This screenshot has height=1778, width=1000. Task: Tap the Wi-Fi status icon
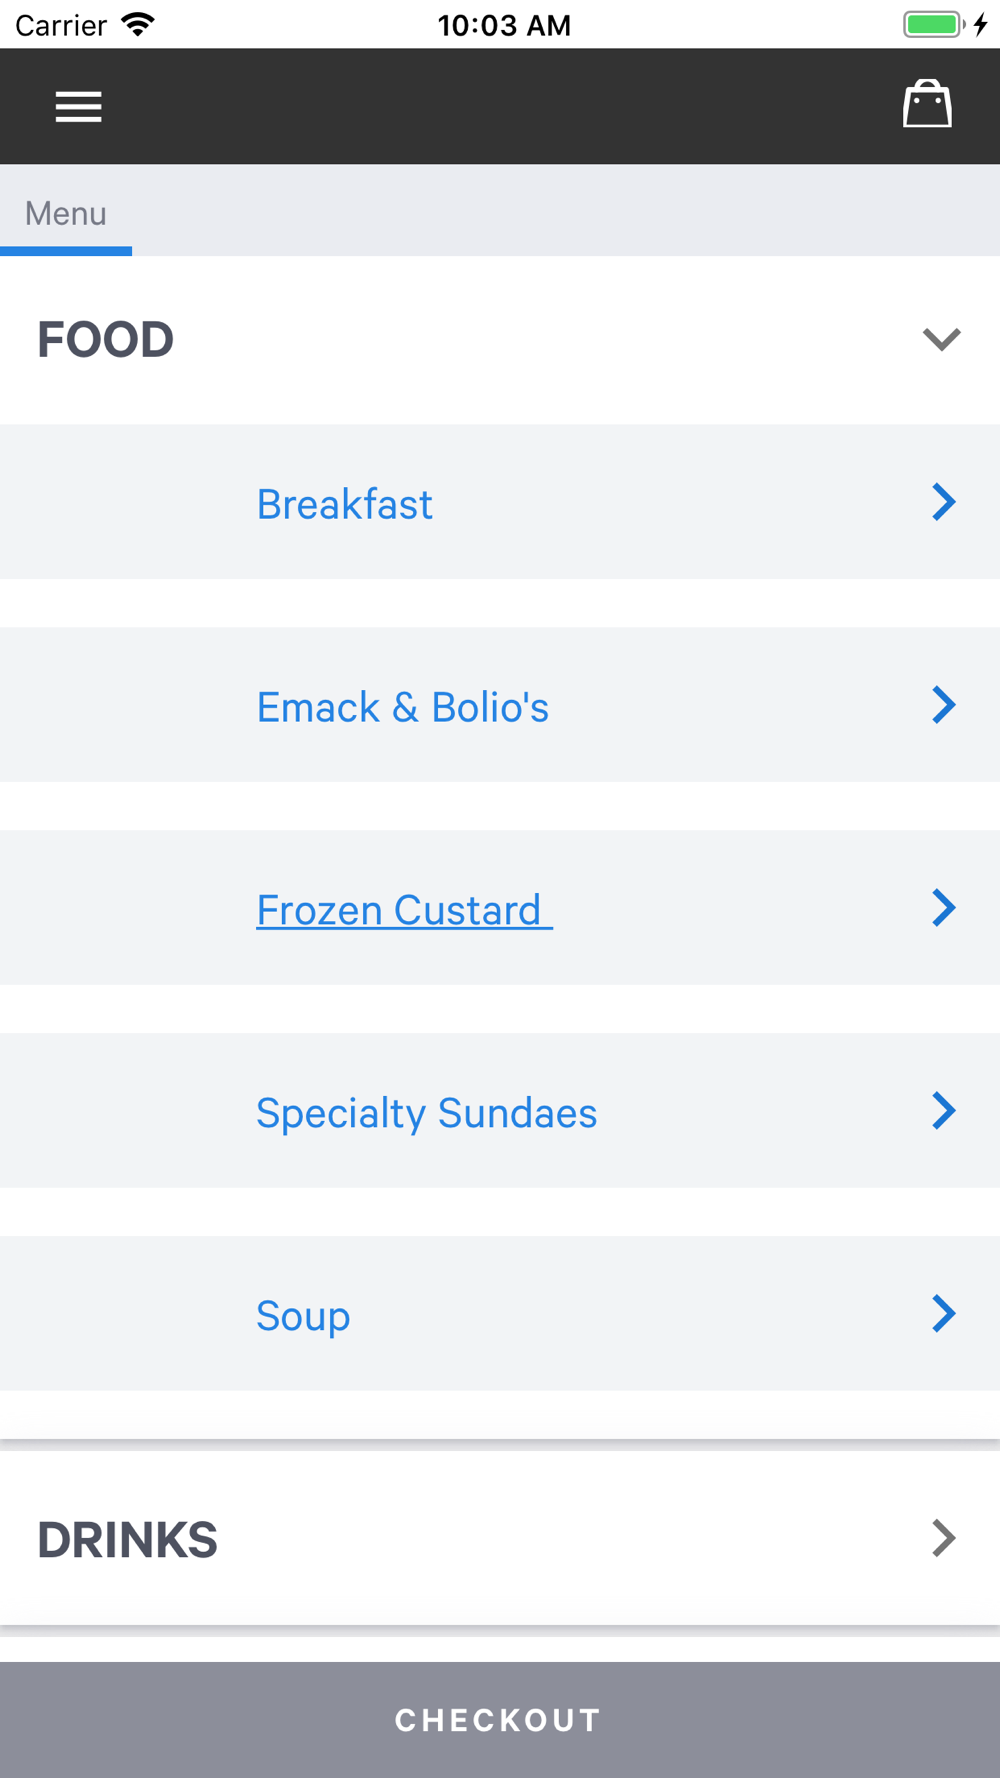pyautogui.click(x=137, y=24)
